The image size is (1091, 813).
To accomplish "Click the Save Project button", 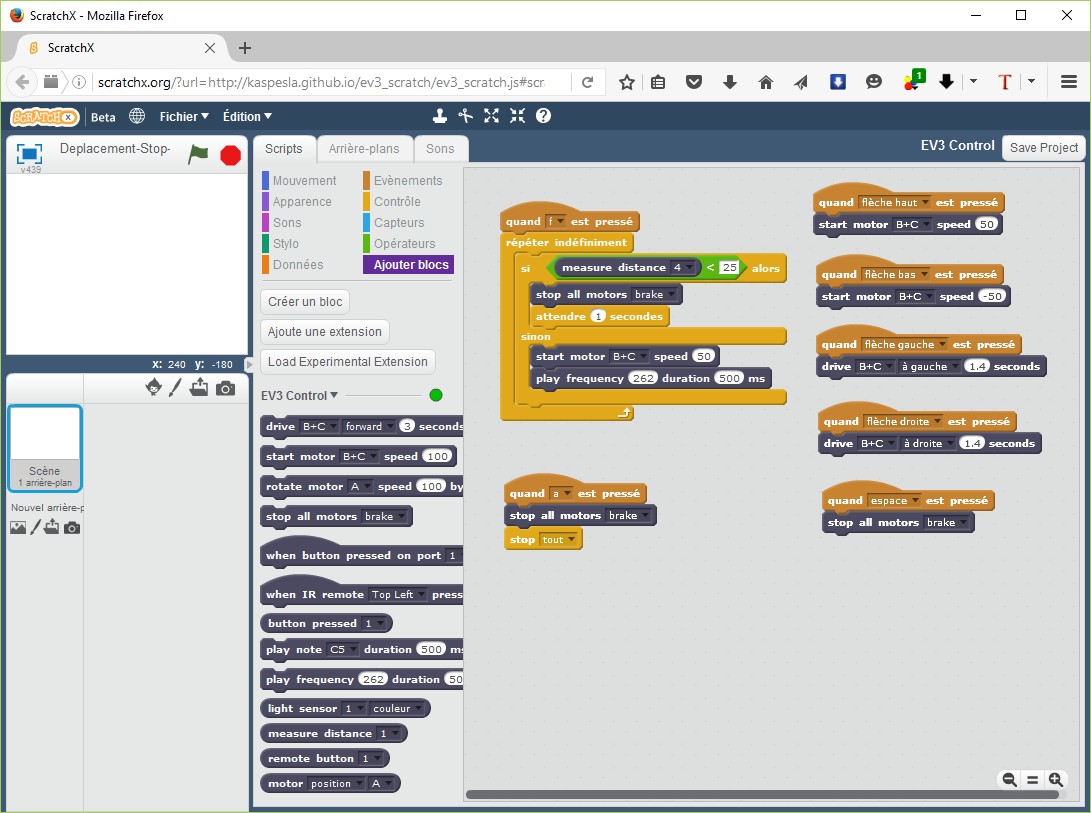I will click(1043, 146).
